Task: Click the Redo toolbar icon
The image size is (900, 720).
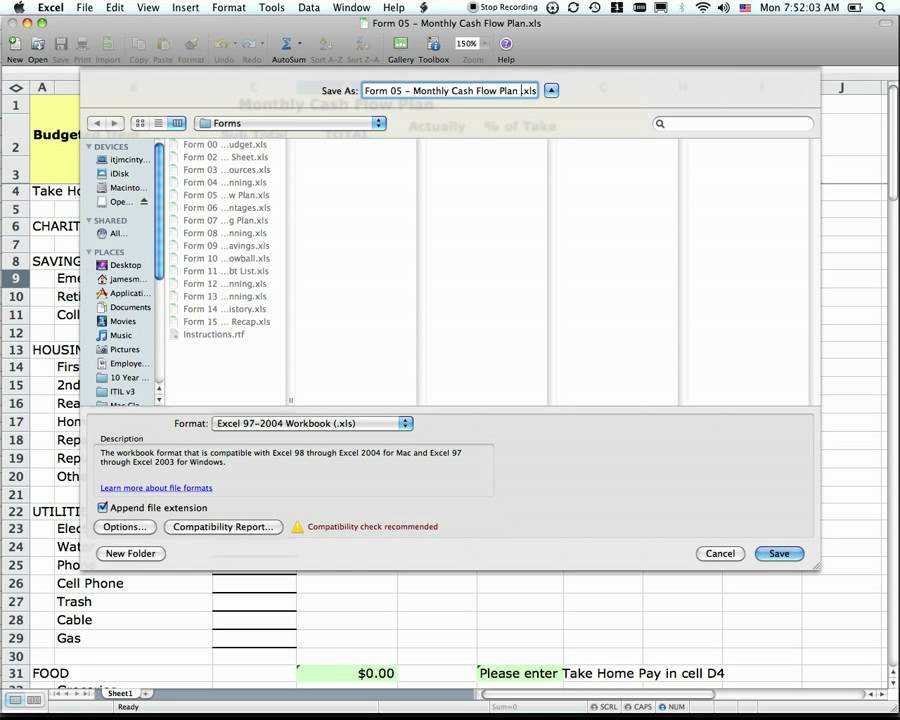Action: pyautogui.click(x=249, y=44)
